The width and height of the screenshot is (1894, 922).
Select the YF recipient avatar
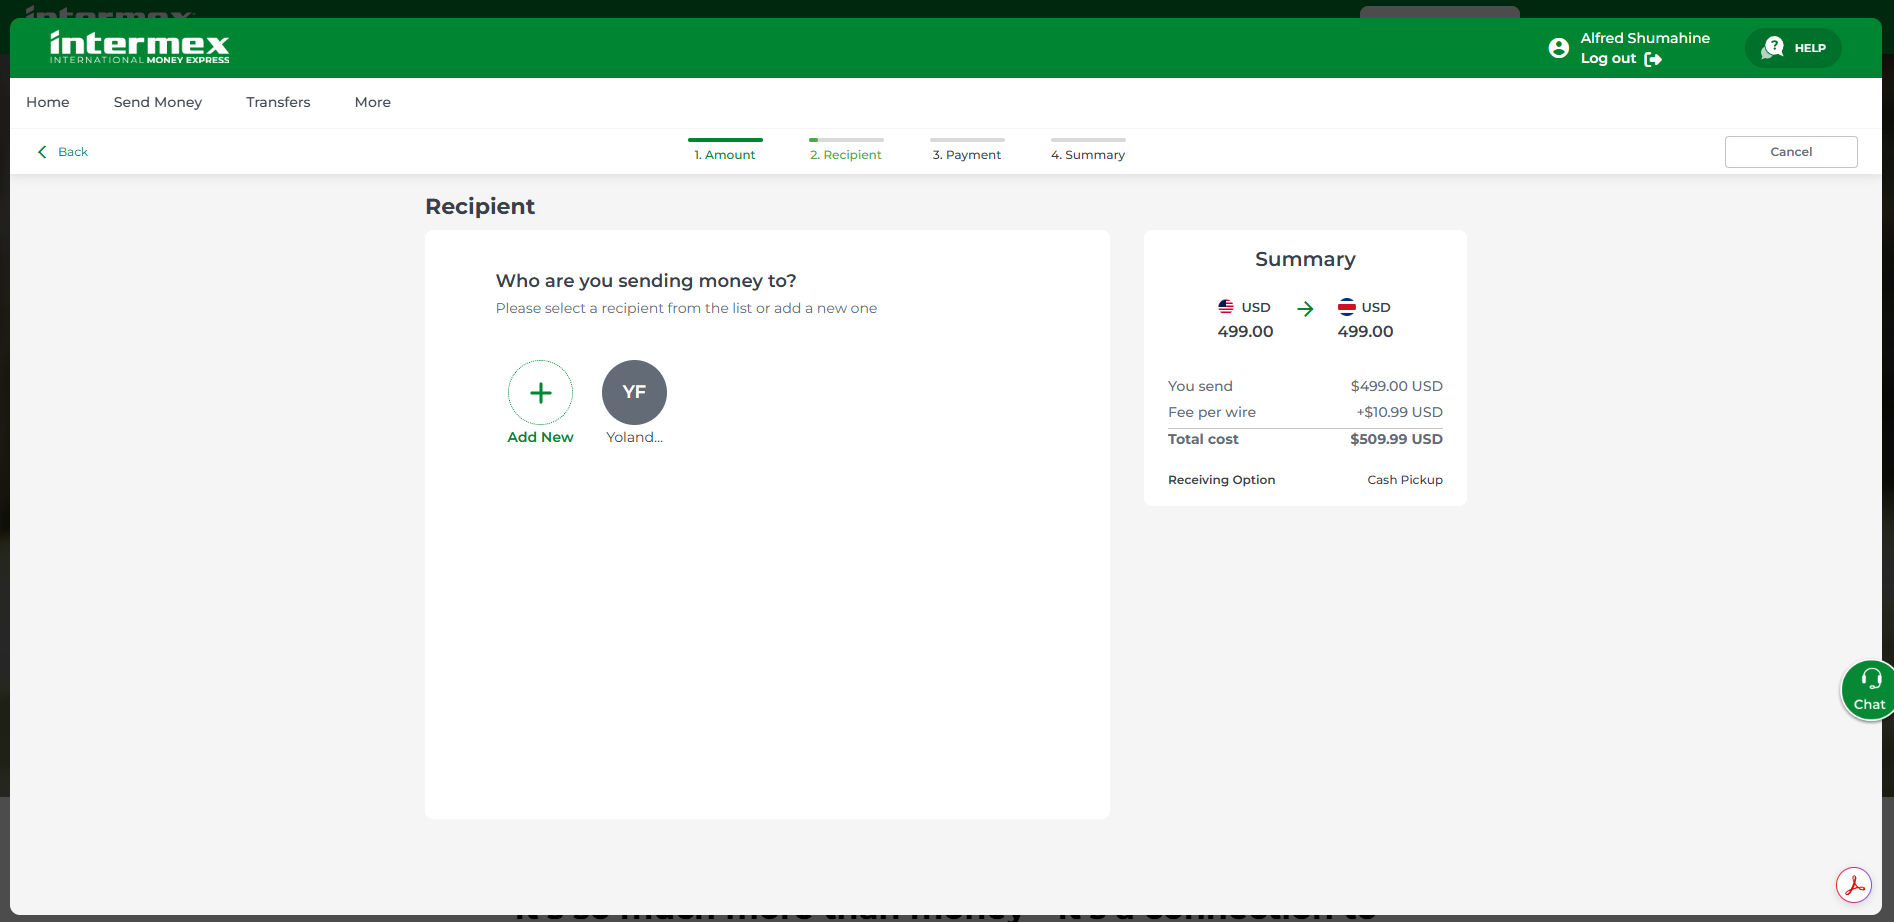[x=634, y=393]
